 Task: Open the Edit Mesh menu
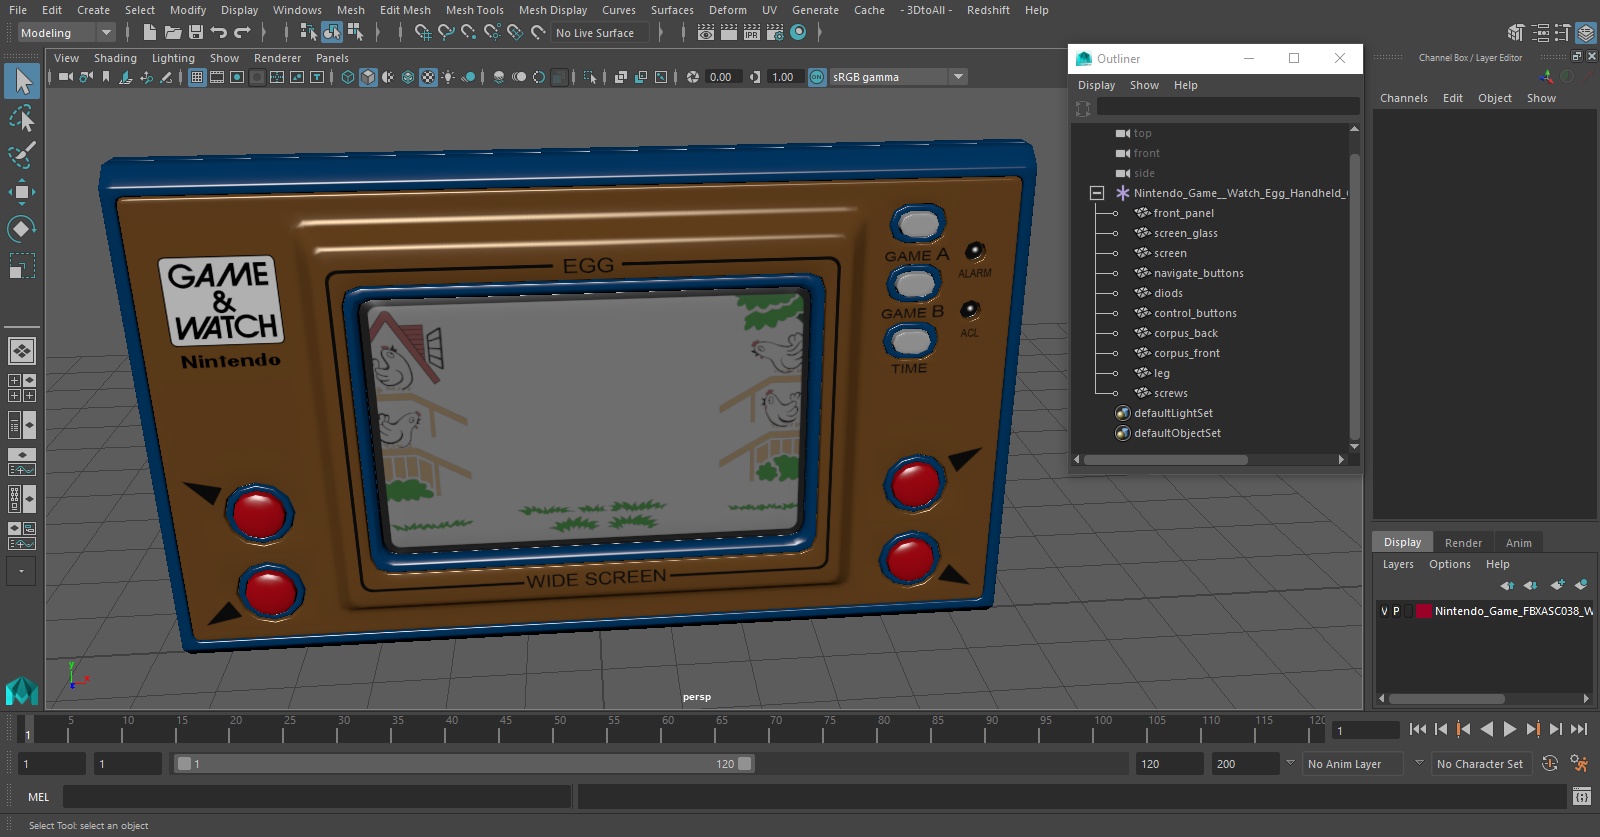pos(405,10)
